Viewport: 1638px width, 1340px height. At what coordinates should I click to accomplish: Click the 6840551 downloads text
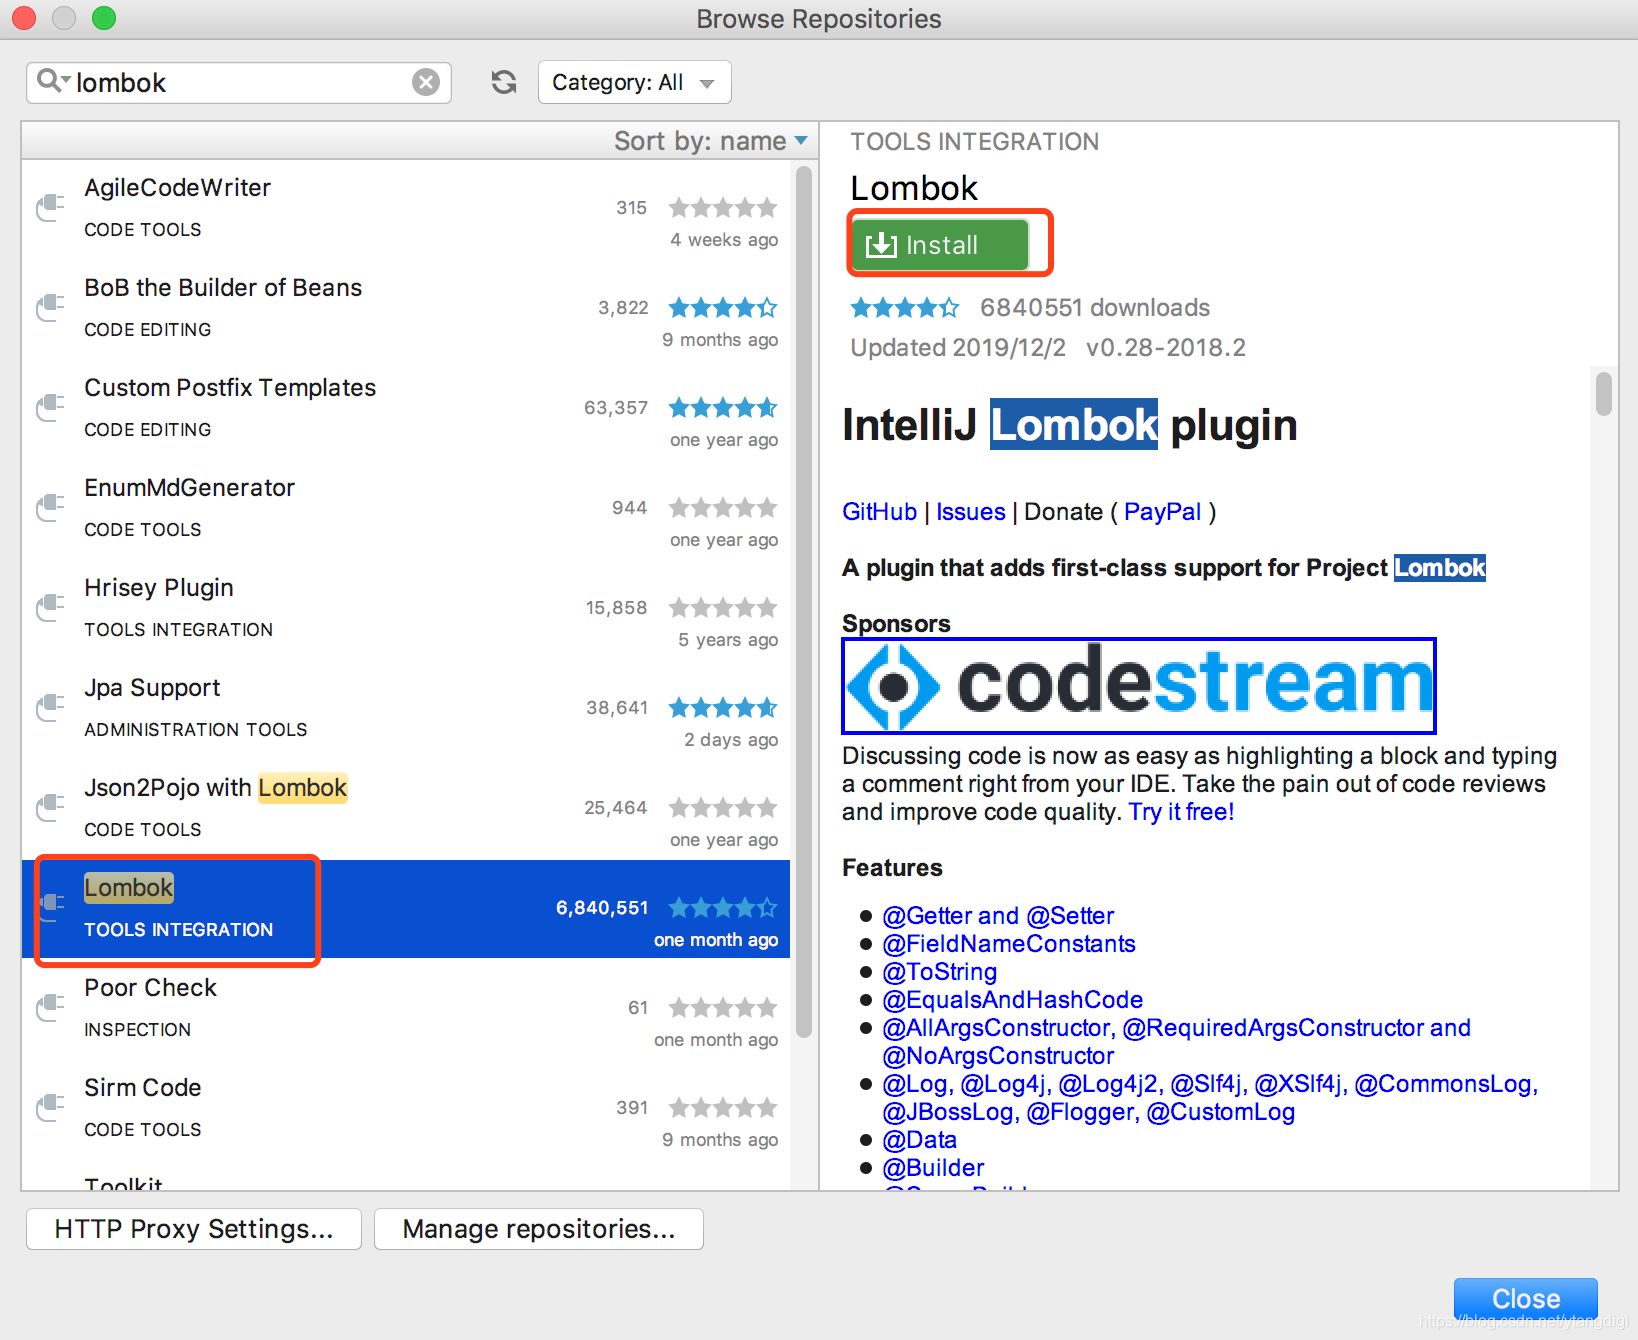pos(1095,307)
